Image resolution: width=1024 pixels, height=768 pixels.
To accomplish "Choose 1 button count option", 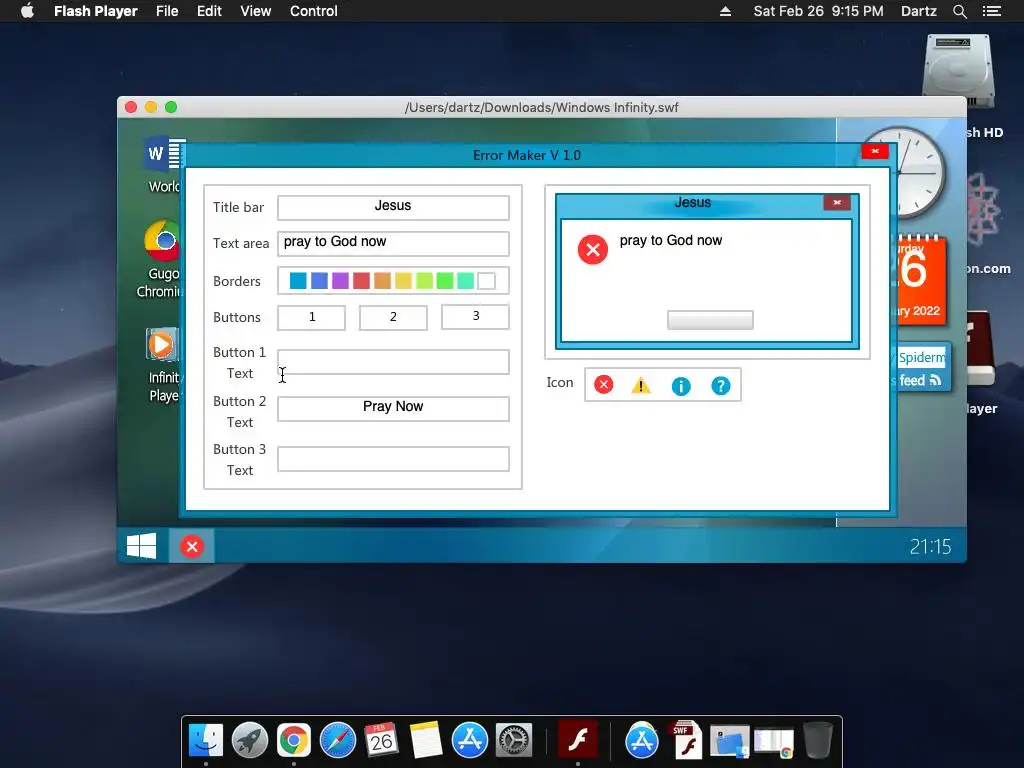I will [x=312, y=317].
